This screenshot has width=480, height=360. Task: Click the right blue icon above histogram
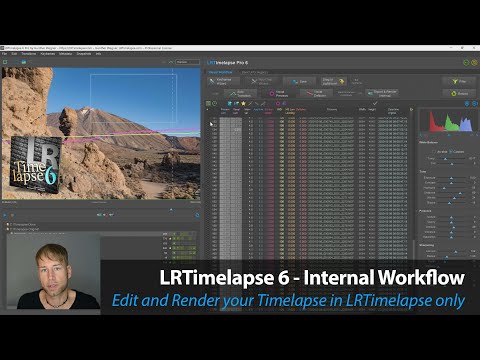pyautogui.click(x=474, y=104)
